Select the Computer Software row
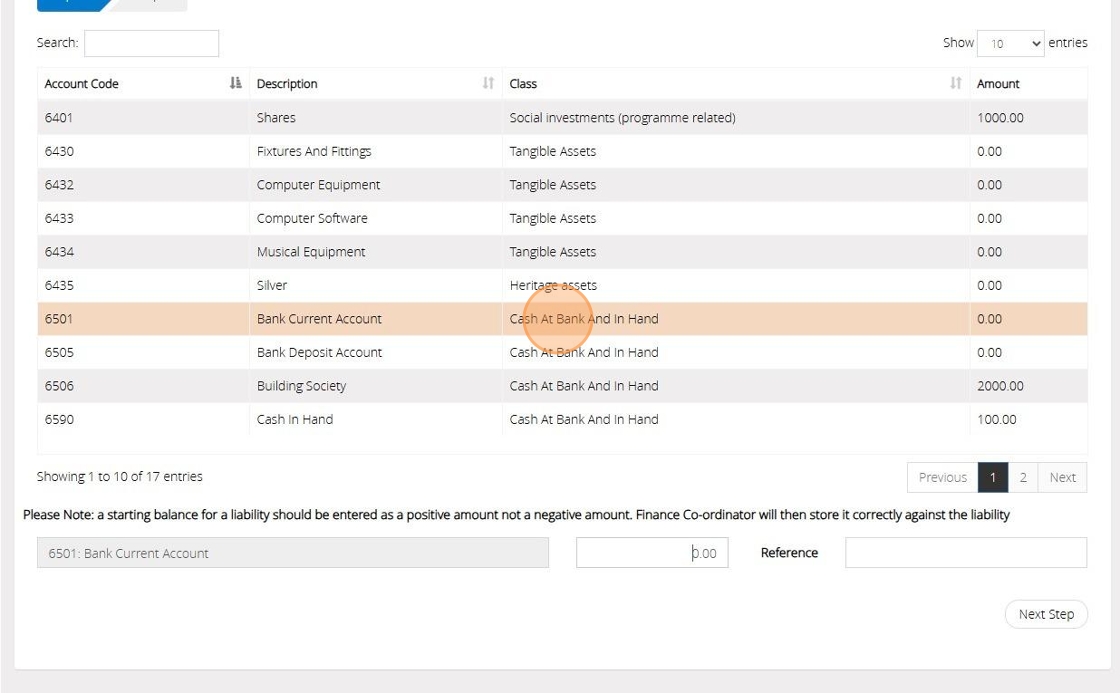This screenshot has width=1120, height=693. click(311, 219)
